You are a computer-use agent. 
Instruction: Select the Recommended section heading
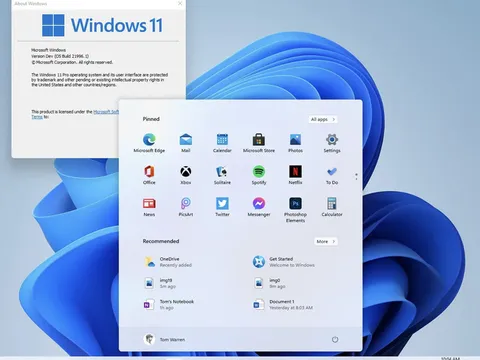tap(161, 241)
